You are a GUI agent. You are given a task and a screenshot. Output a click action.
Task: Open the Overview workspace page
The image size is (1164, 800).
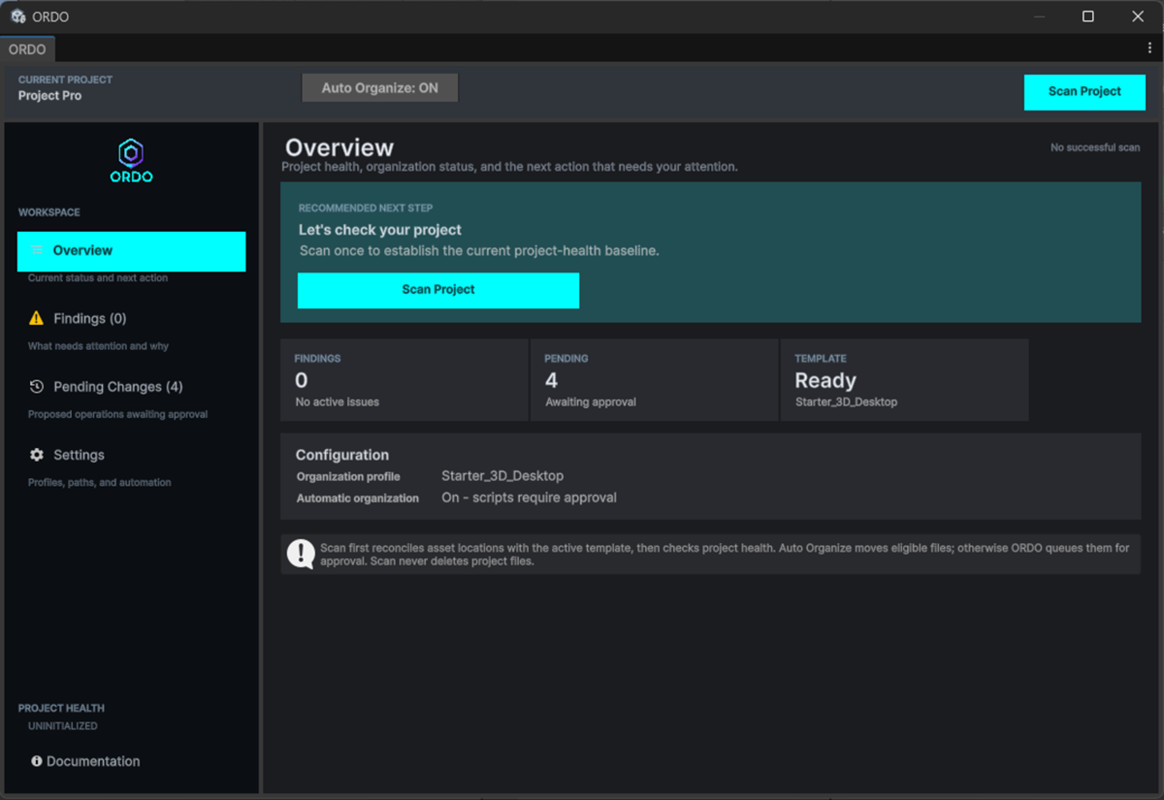point(131,251)
